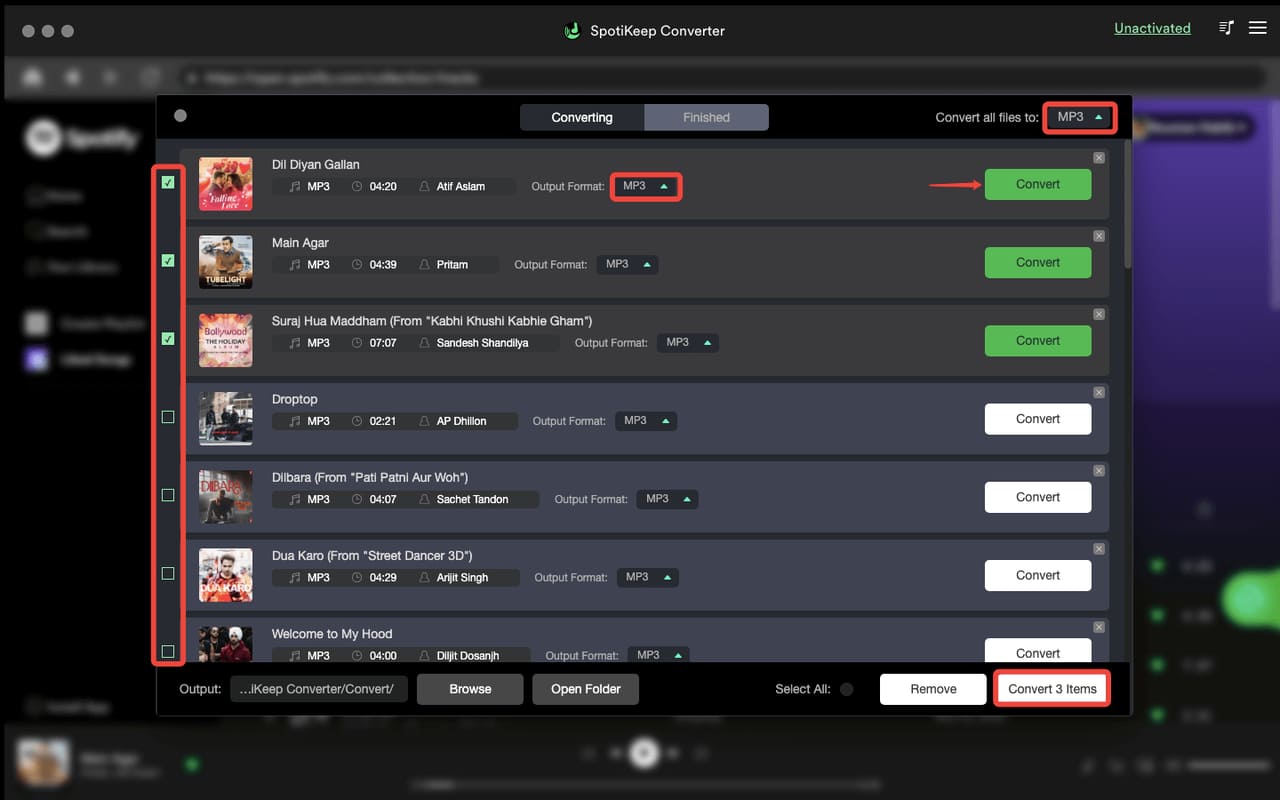Open the hamburger menu icon top-right
Image resolution: width=1280 pixels, height=800 pixels.
[x=1258, y=27]
